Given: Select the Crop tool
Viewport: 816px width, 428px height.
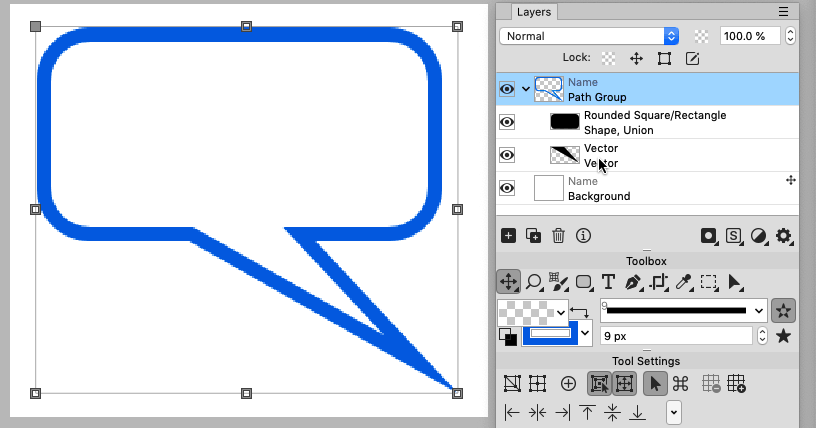Looking at the screenshot, I should pyautogui.click(x=659, y=282).
